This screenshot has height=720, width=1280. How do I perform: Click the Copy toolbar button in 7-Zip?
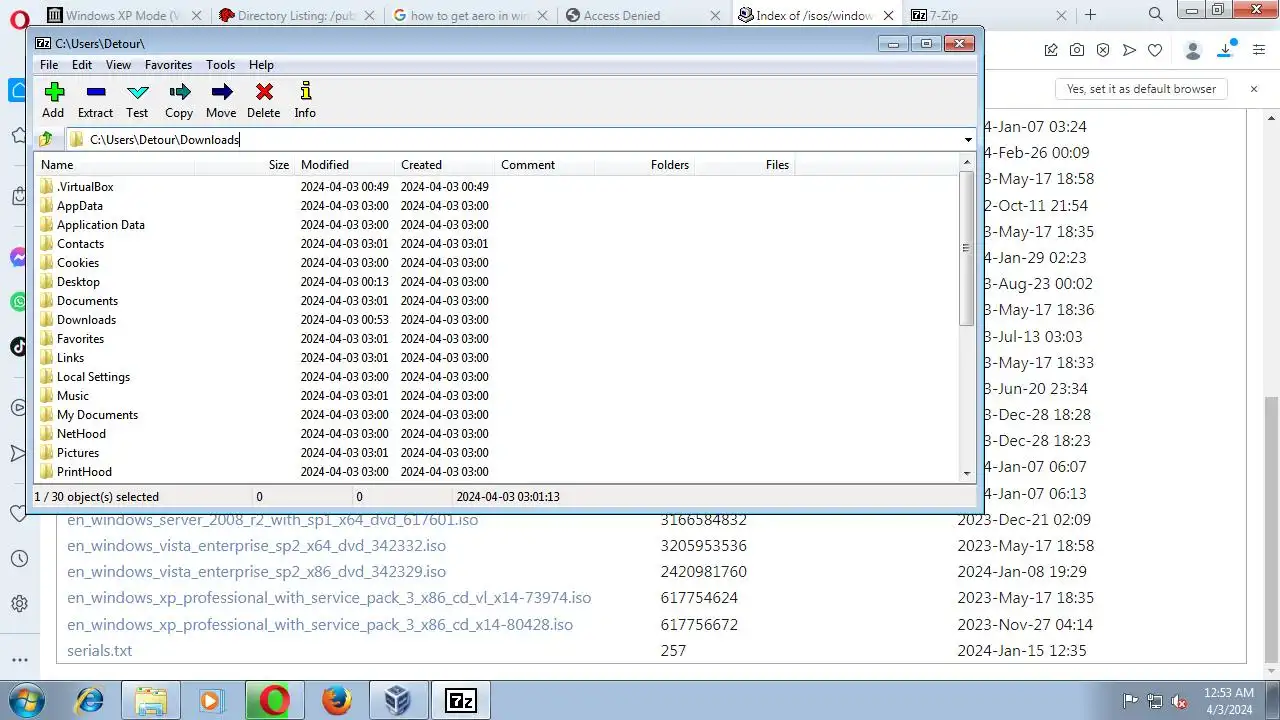pyautogui.click(x=179, y=100)
